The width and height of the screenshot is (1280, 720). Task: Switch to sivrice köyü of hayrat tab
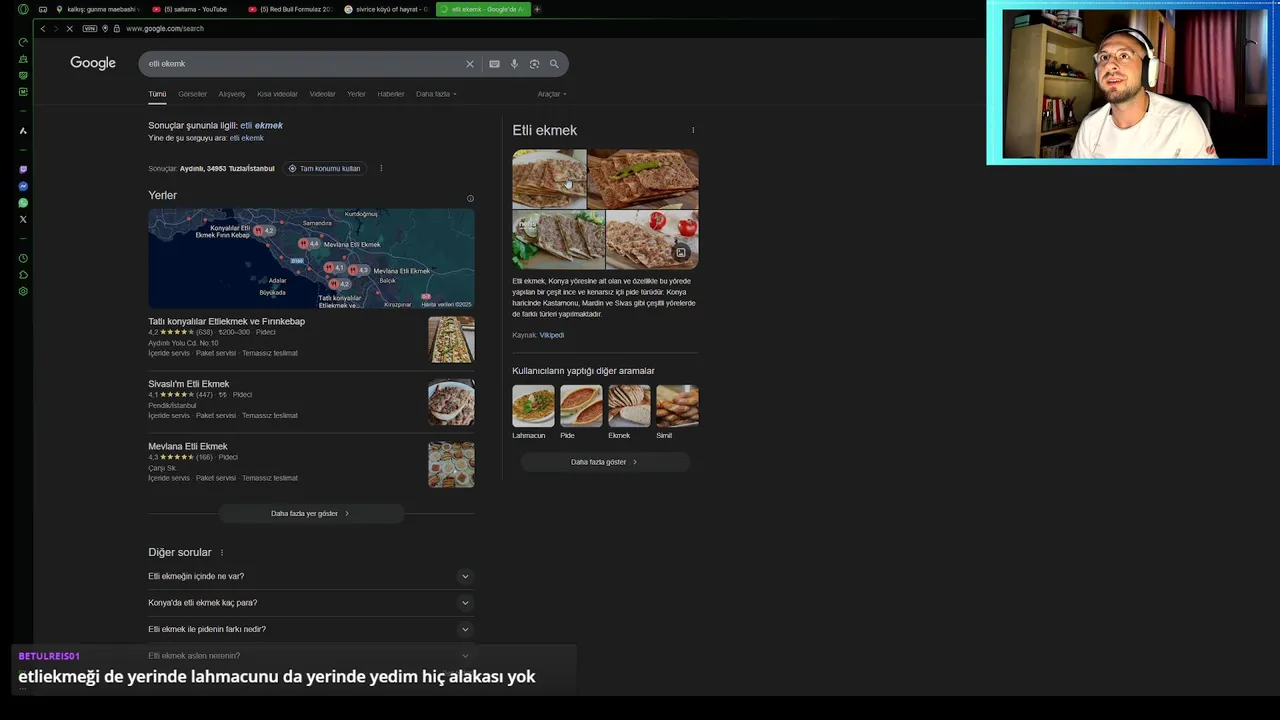coord(386,9)
